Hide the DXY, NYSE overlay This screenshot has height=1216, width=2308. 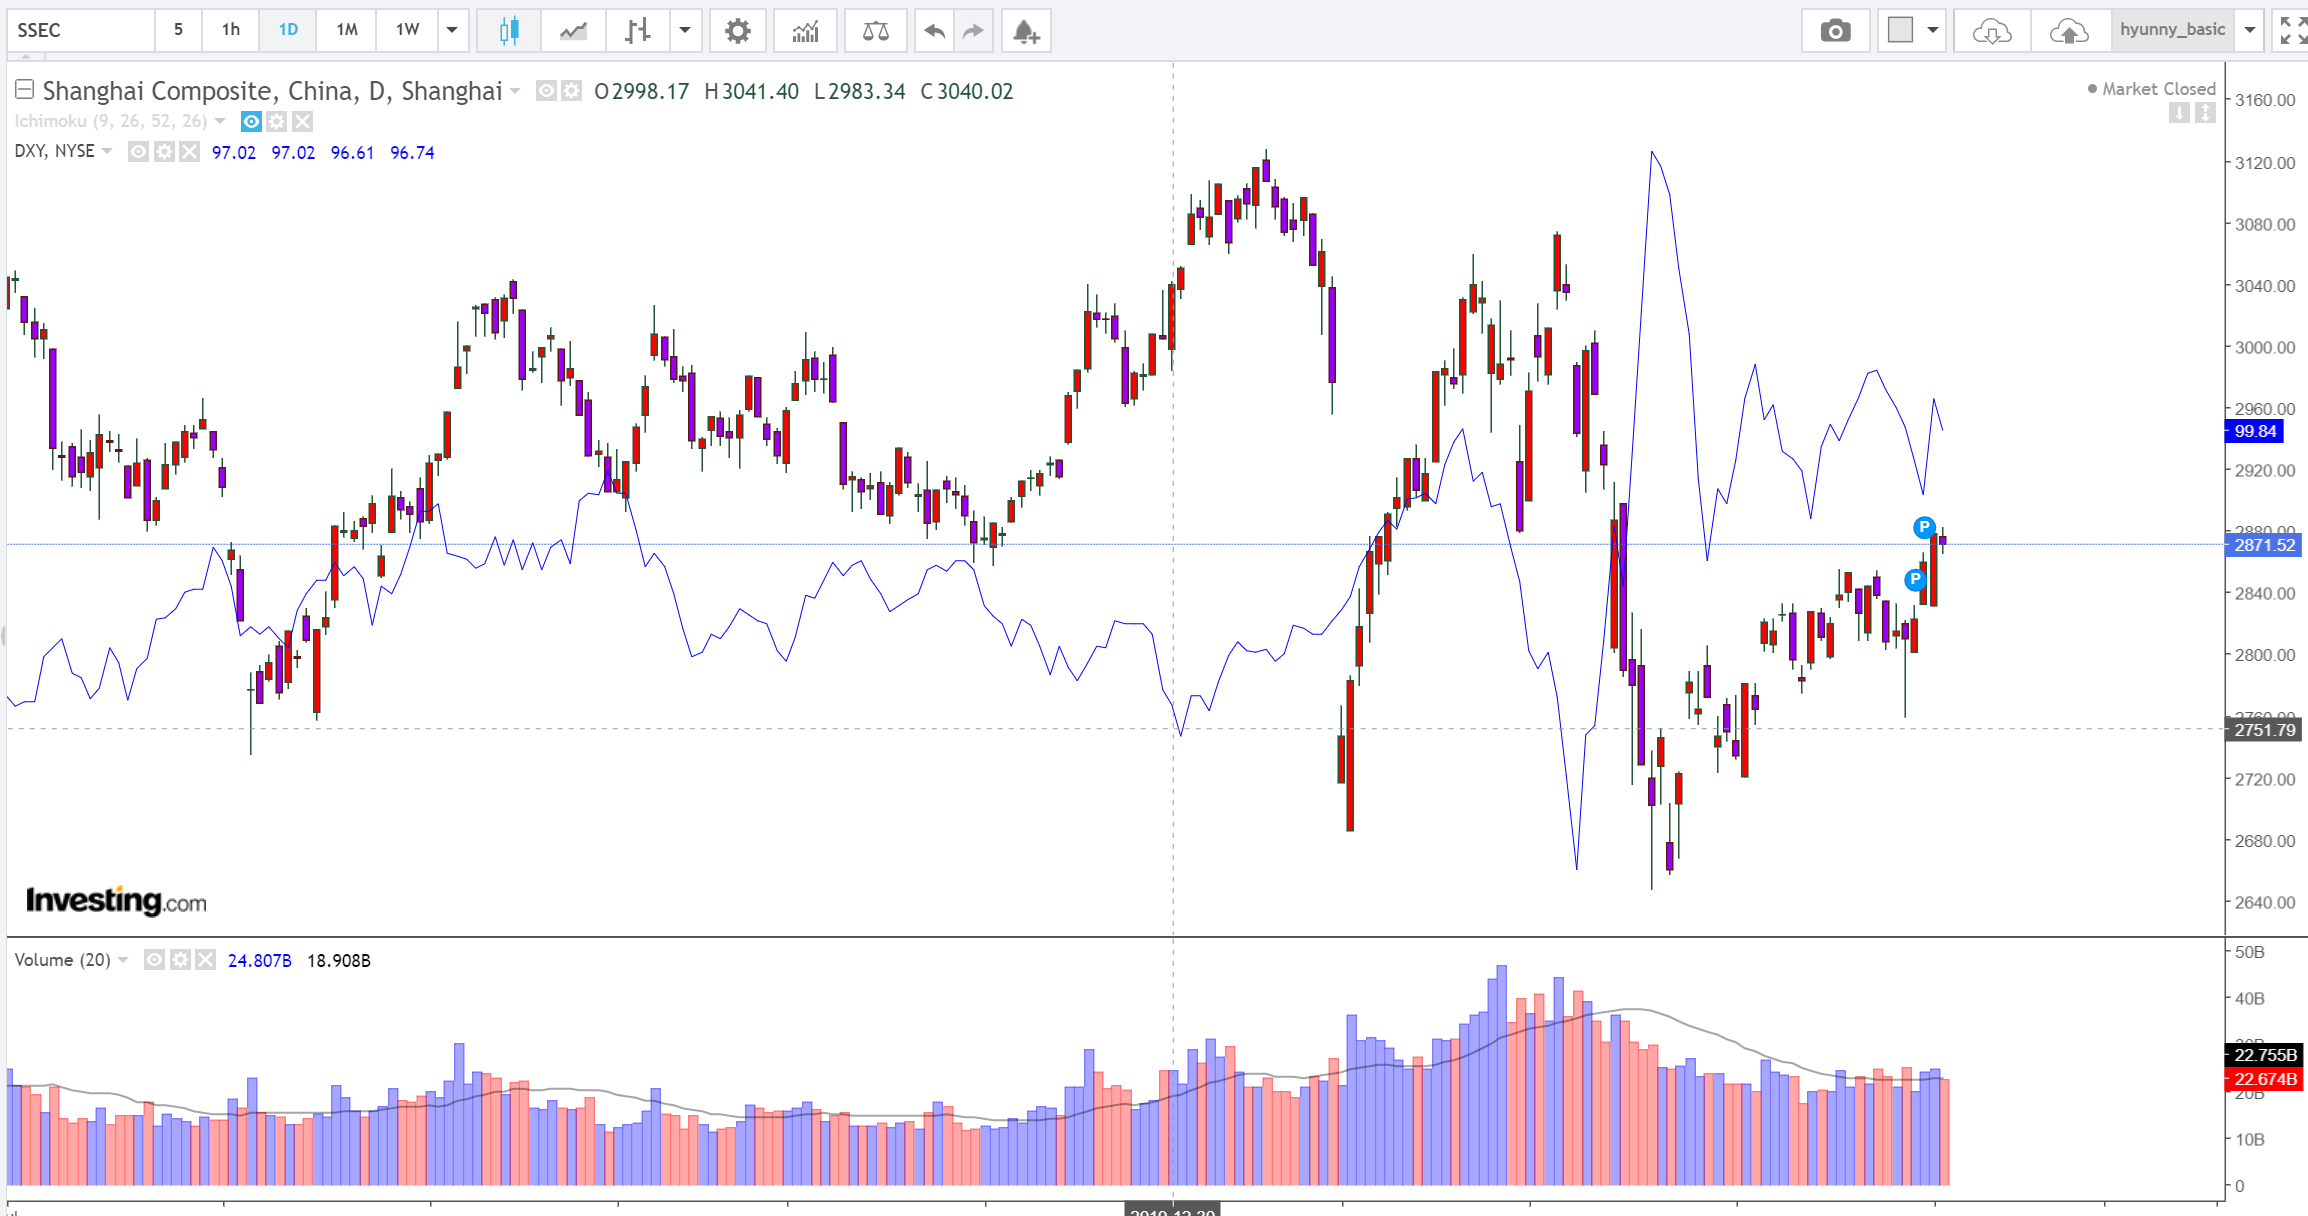[139, 151]
